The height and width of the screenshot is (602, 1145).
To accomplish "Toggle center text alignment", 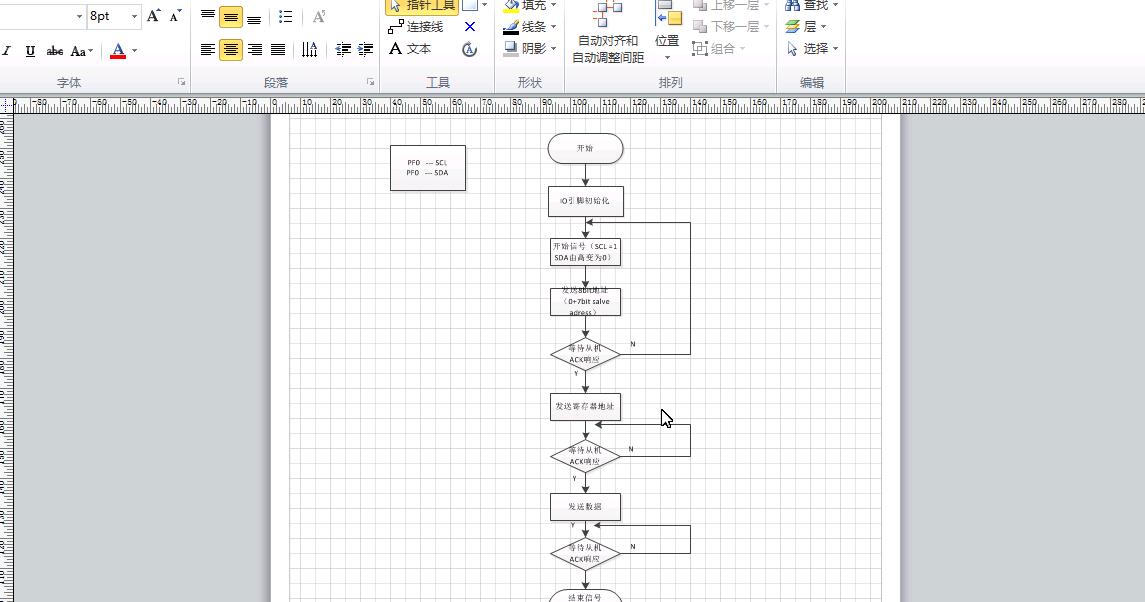I will pos(231,50).
